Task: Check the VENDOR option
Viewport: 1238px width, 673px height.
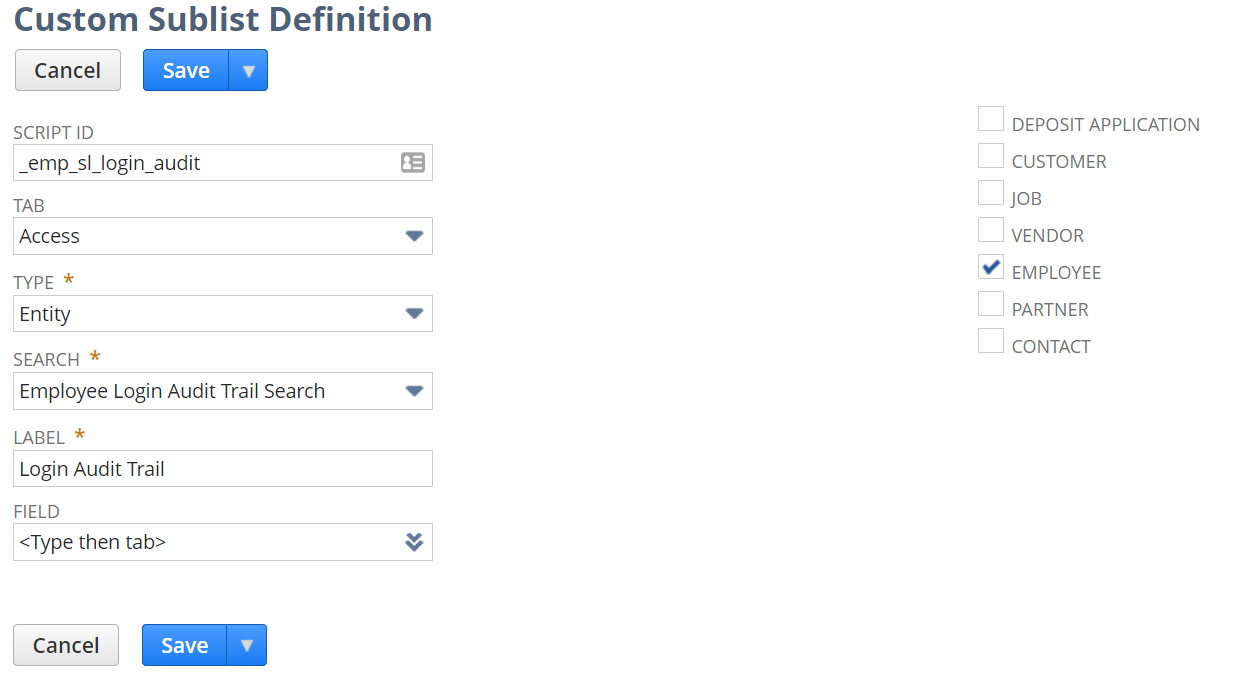Action: pos(990,229)
